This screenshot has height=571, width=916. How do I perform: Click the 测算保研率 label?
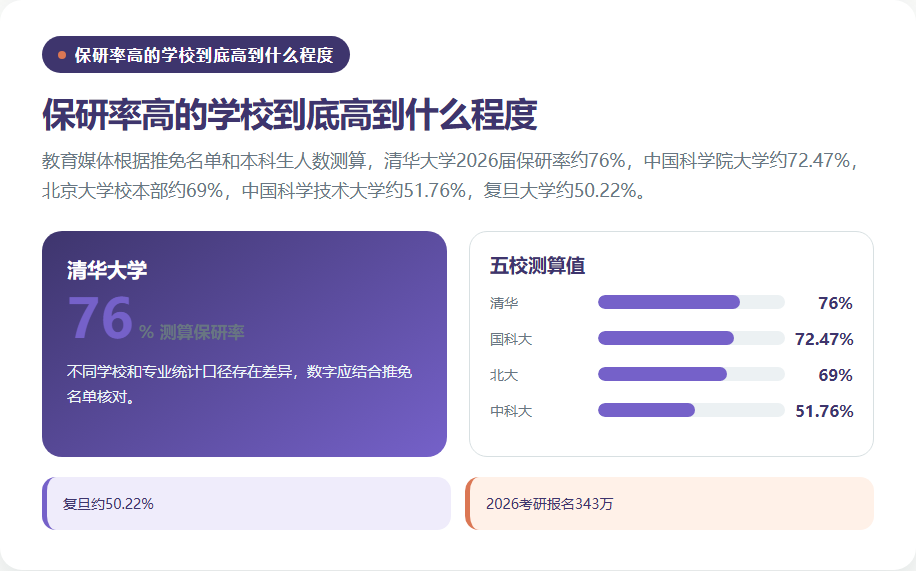pos(202,332)
